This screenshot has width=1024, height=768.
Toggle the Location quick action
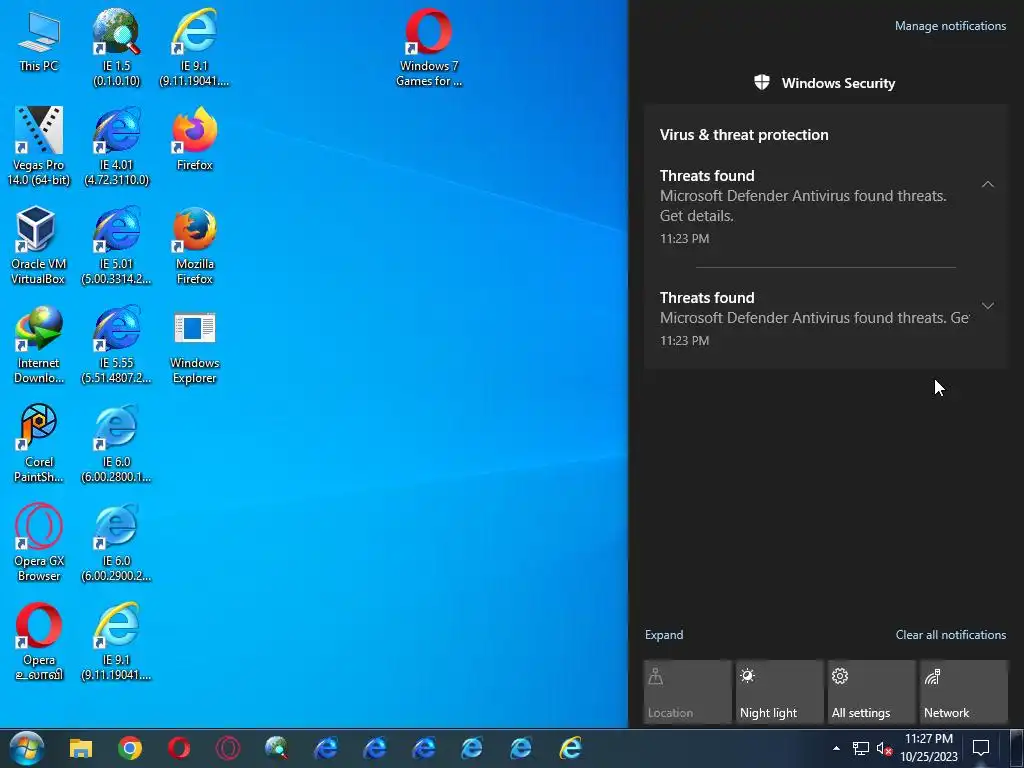pyautogui.click(x=688, y=692)
